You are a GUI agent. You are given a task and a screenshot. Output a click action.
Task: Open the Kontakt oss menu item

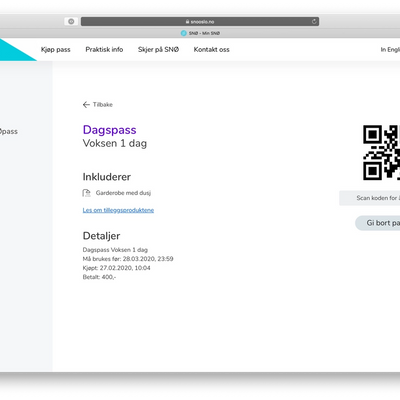point(212,49)
